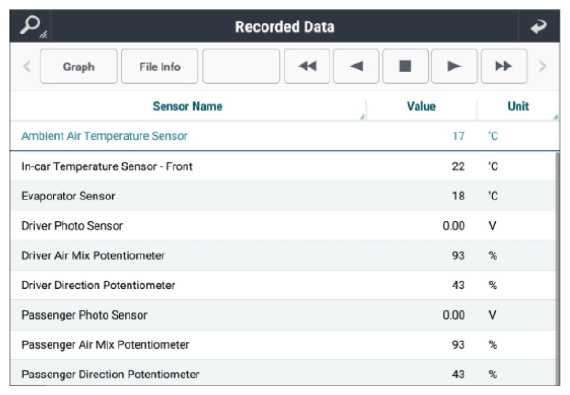Sort by the Sensor Name column header

(188, 106)
